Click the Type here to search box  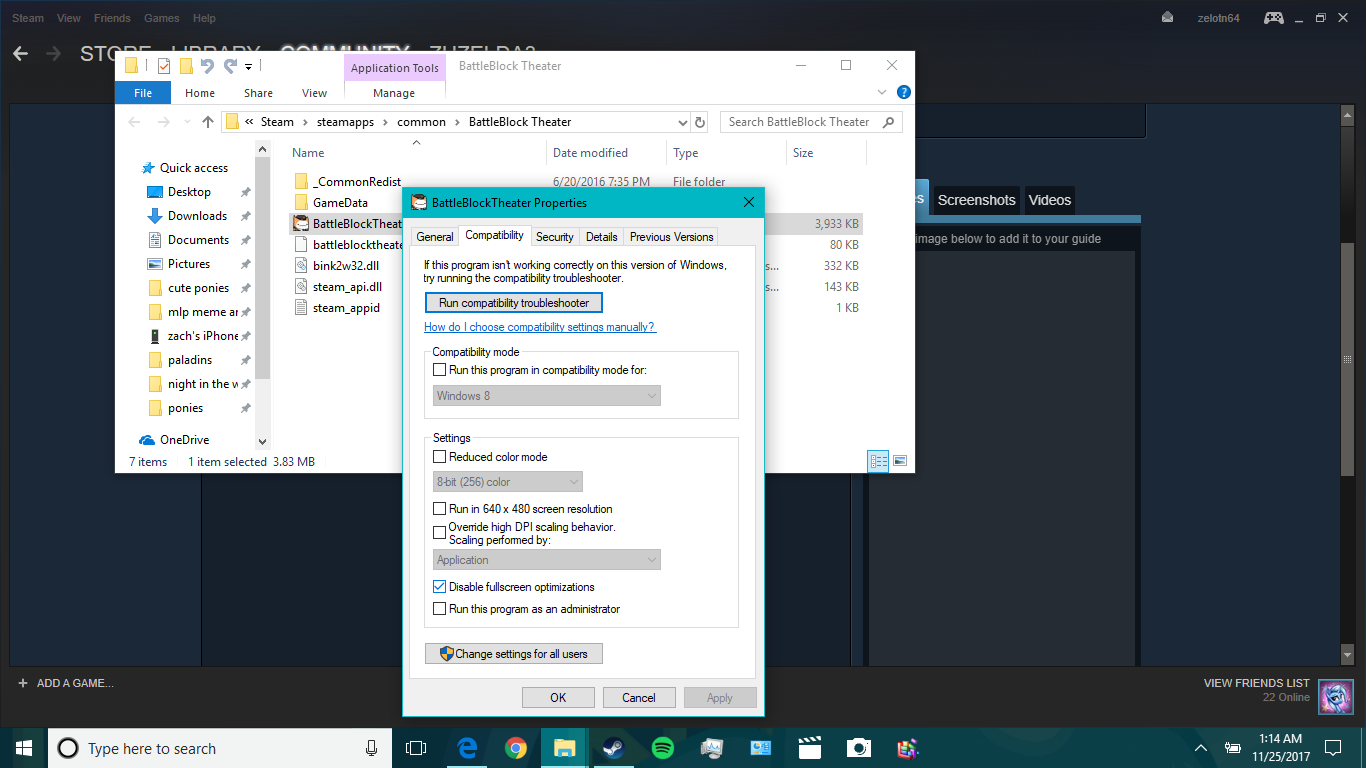tap(220, 748)
